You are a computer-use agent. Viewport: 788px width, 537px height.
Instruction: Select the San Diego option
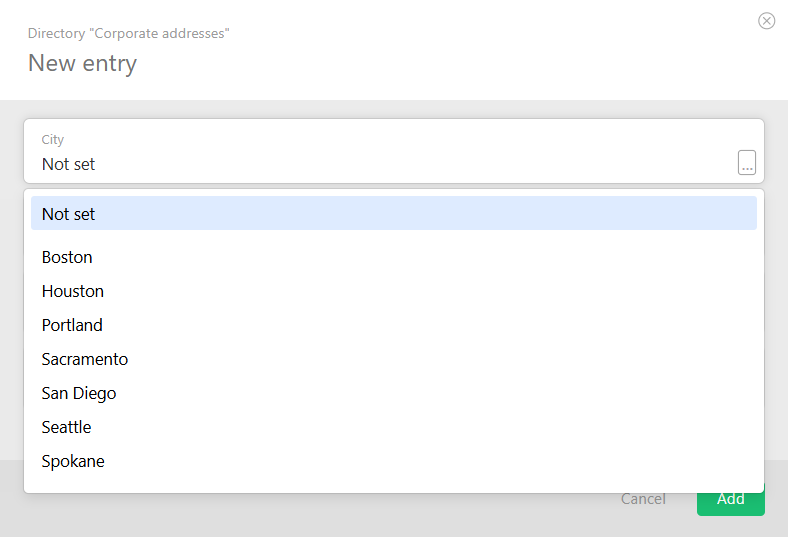click(79, 393)
